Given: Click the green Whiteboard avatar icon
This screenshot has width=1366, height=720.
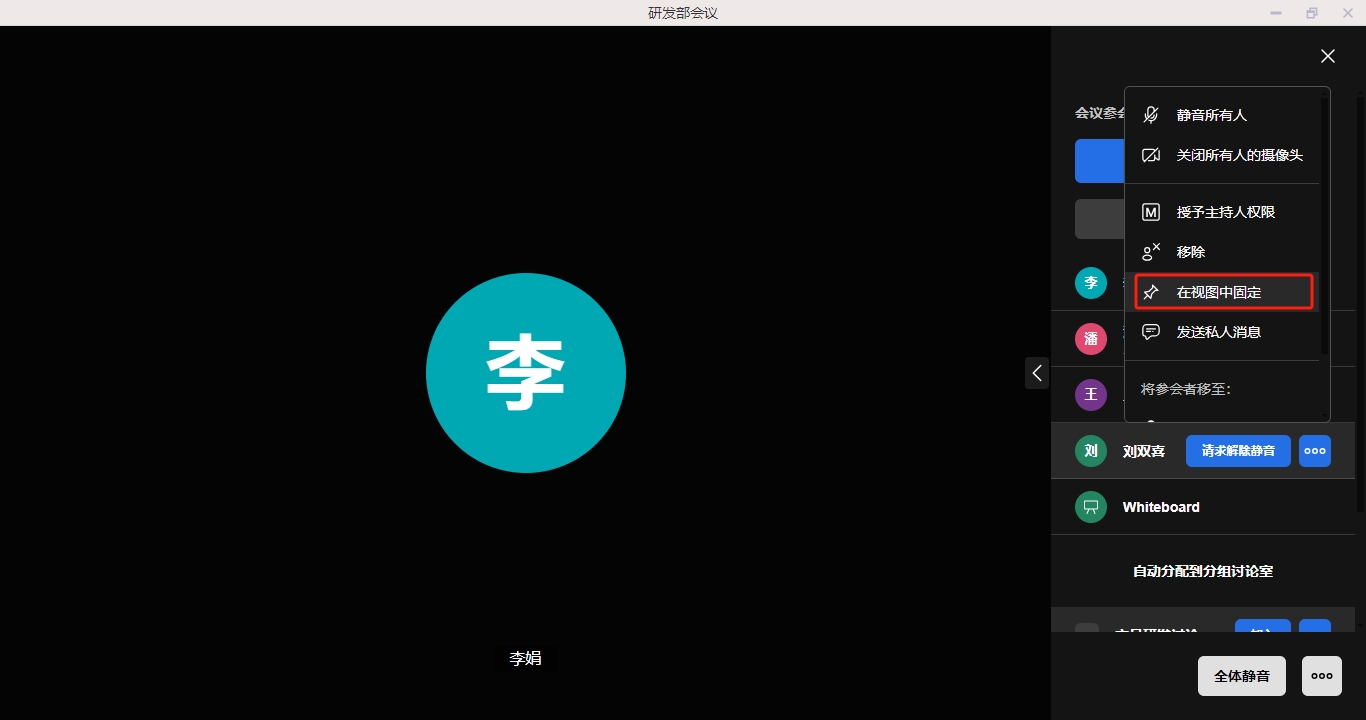Looking at the screenshot, I should pyautogui.click(x=1091, y=507).
